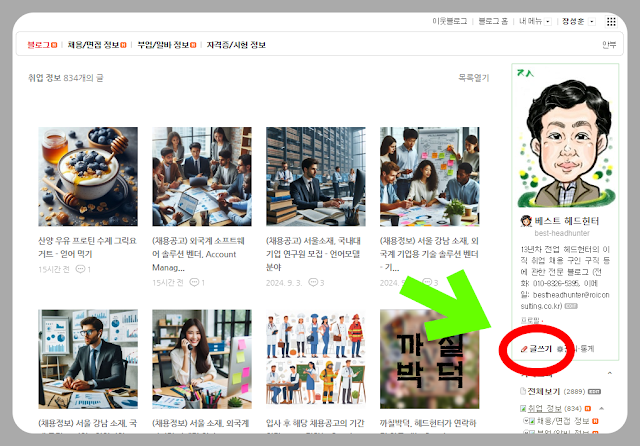Open the 장성훈 account dropdown arrow
Screen dimensions: 640x446
(x=591, y=22)
